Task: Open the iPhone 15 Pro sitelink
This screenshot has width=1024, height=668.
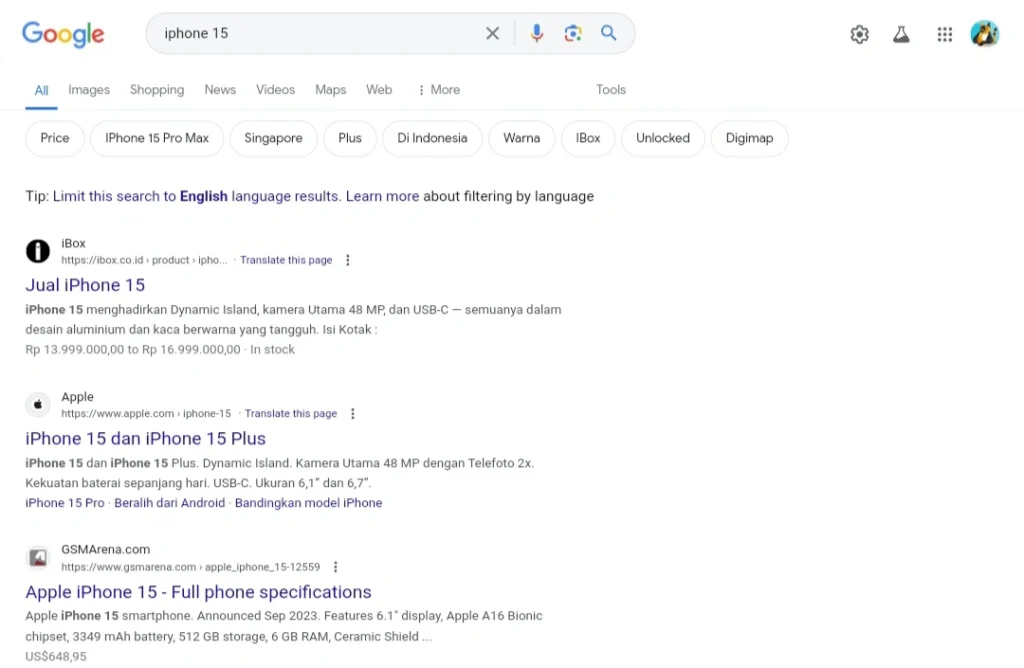Action: [x=65, y=503]
